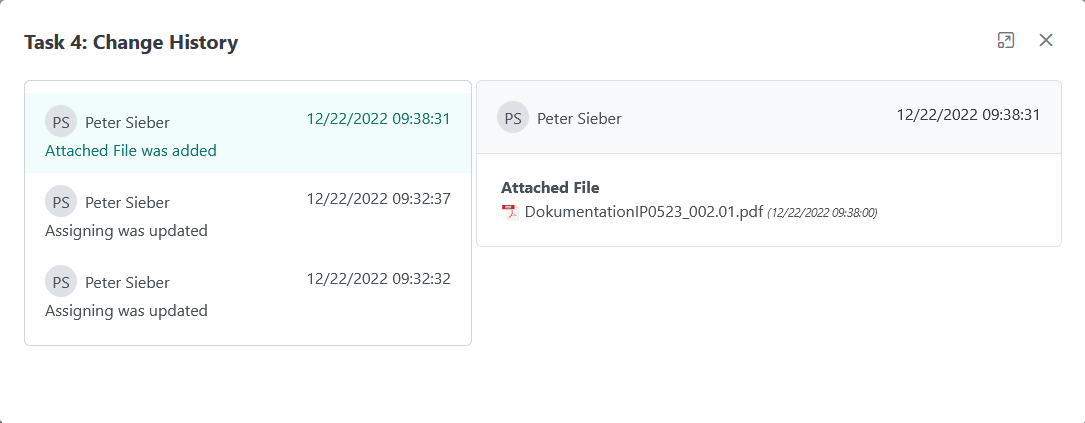Click PS avatar in the detail panel header

pos(513,118)
